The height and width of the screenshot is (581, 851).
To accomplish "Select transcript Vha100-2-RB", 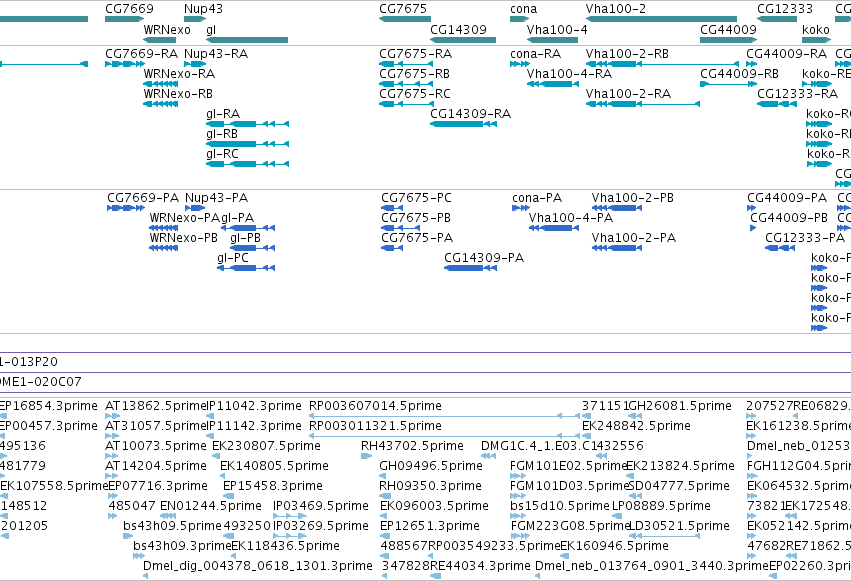I will click(x=627, y=54).
